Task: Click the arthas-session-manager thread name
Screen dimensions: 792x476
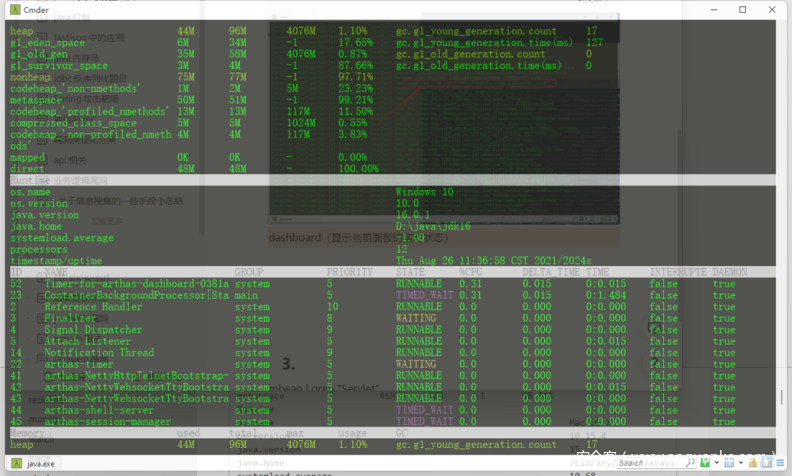Action: 108,421
